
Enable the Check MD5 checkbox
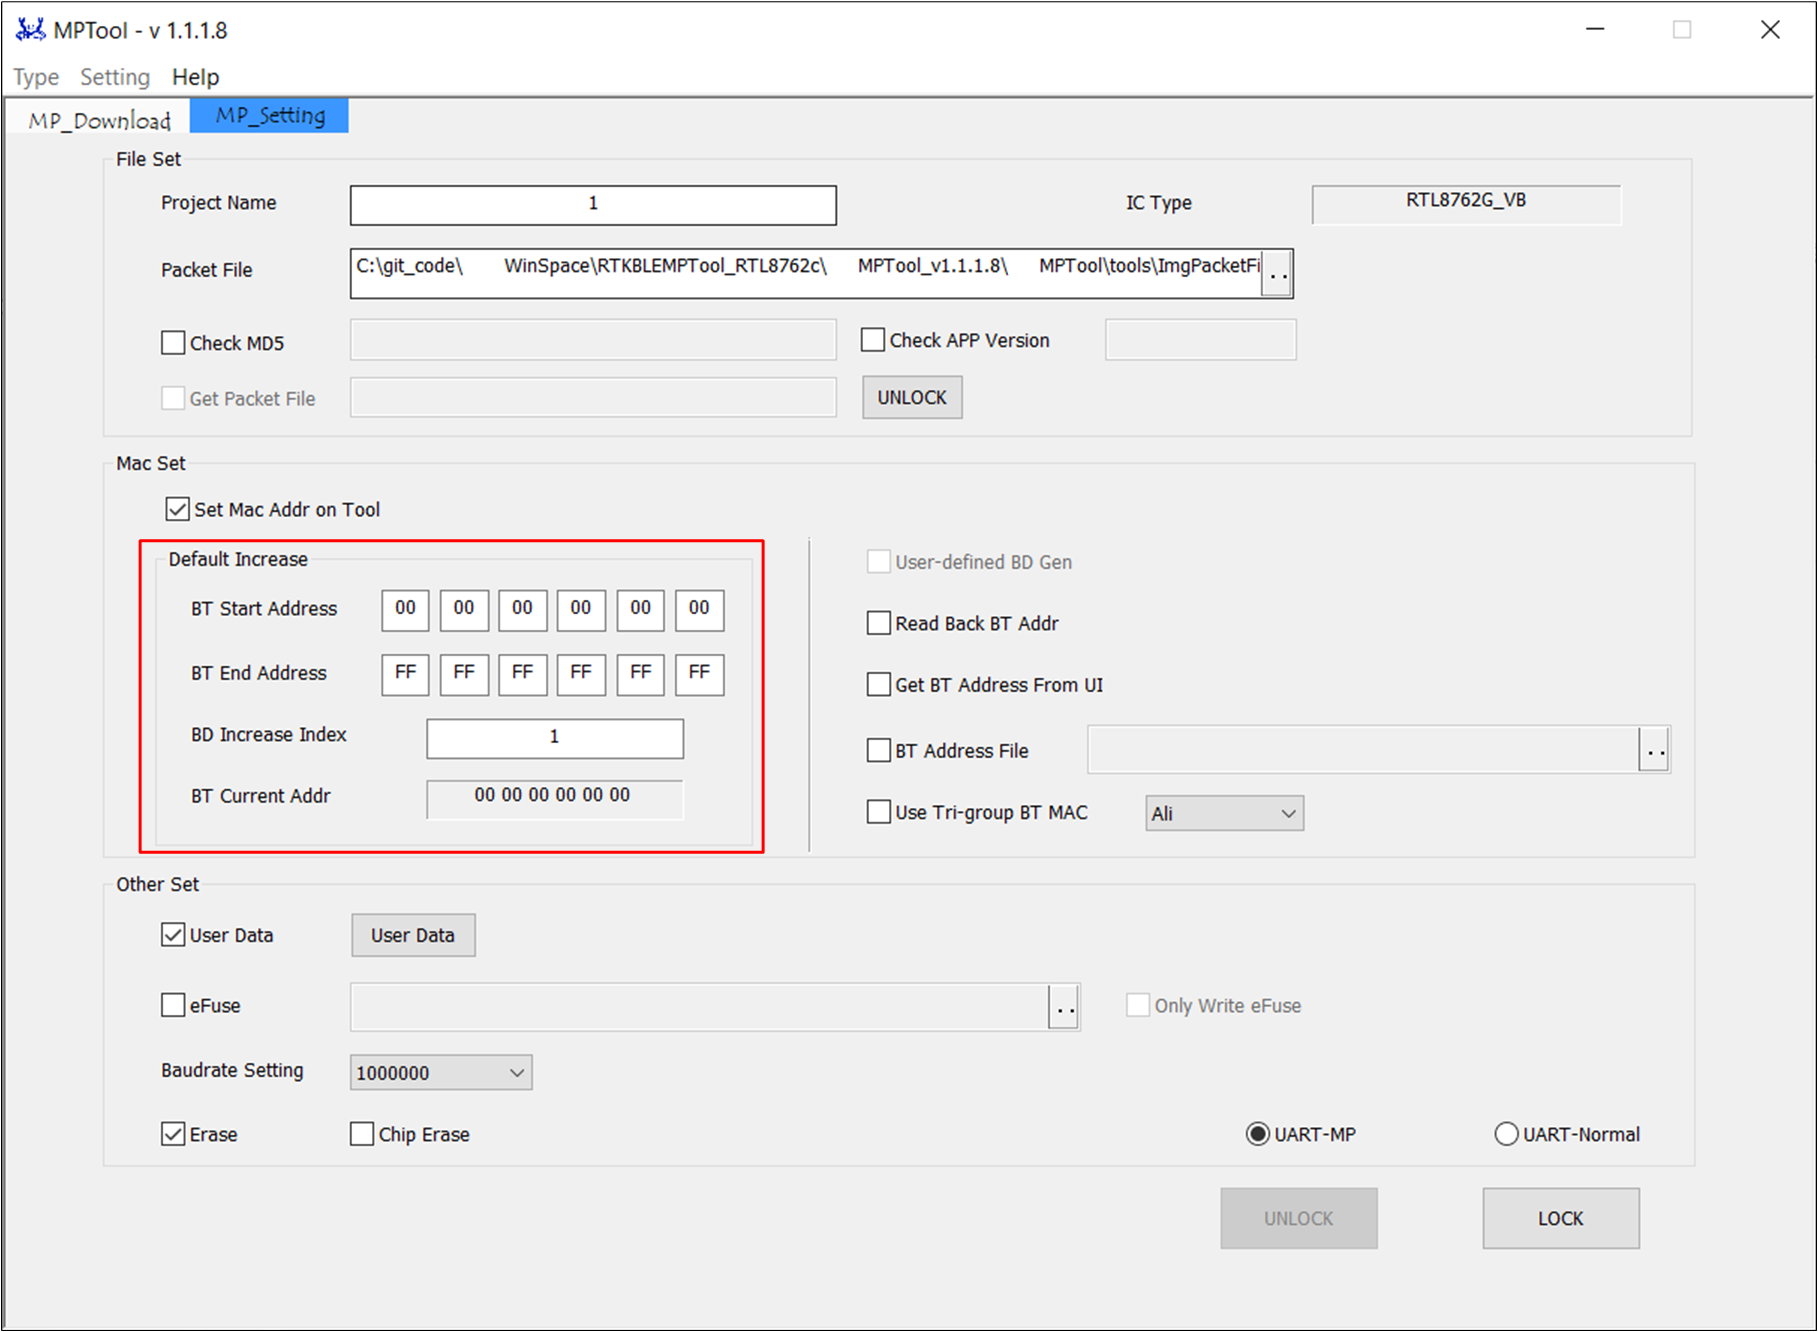[173, 343]
